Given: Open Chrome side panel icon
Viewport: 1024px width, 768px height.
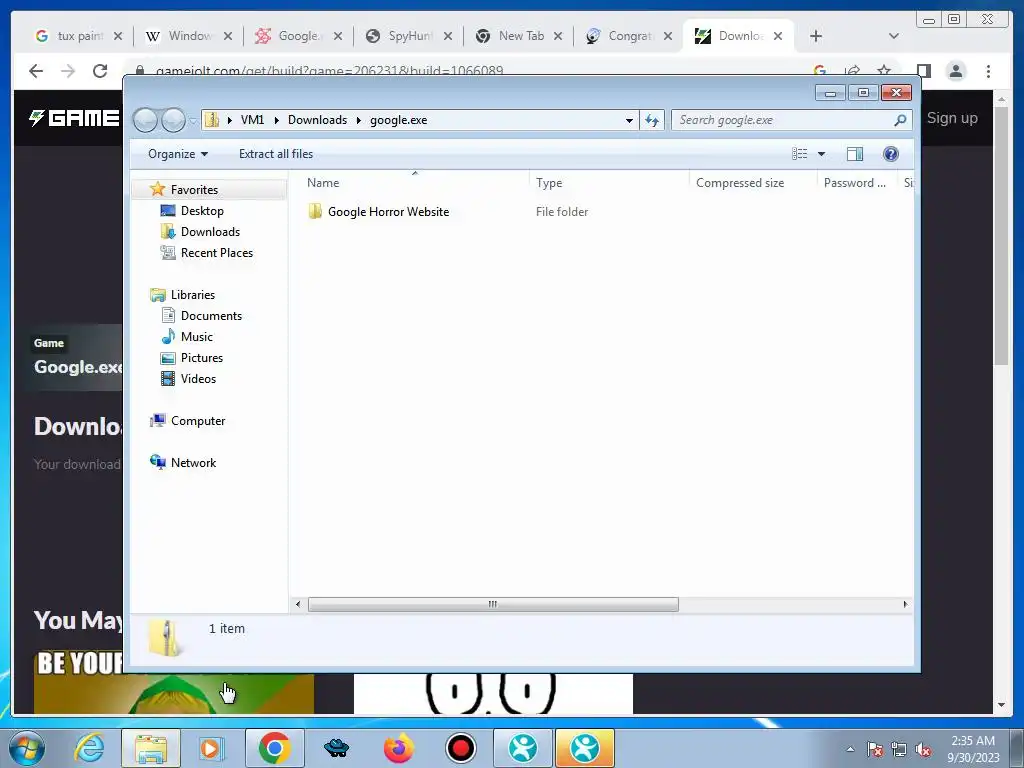Looking at the screenshot, I should pyautogui.click(x=923, y=71).
